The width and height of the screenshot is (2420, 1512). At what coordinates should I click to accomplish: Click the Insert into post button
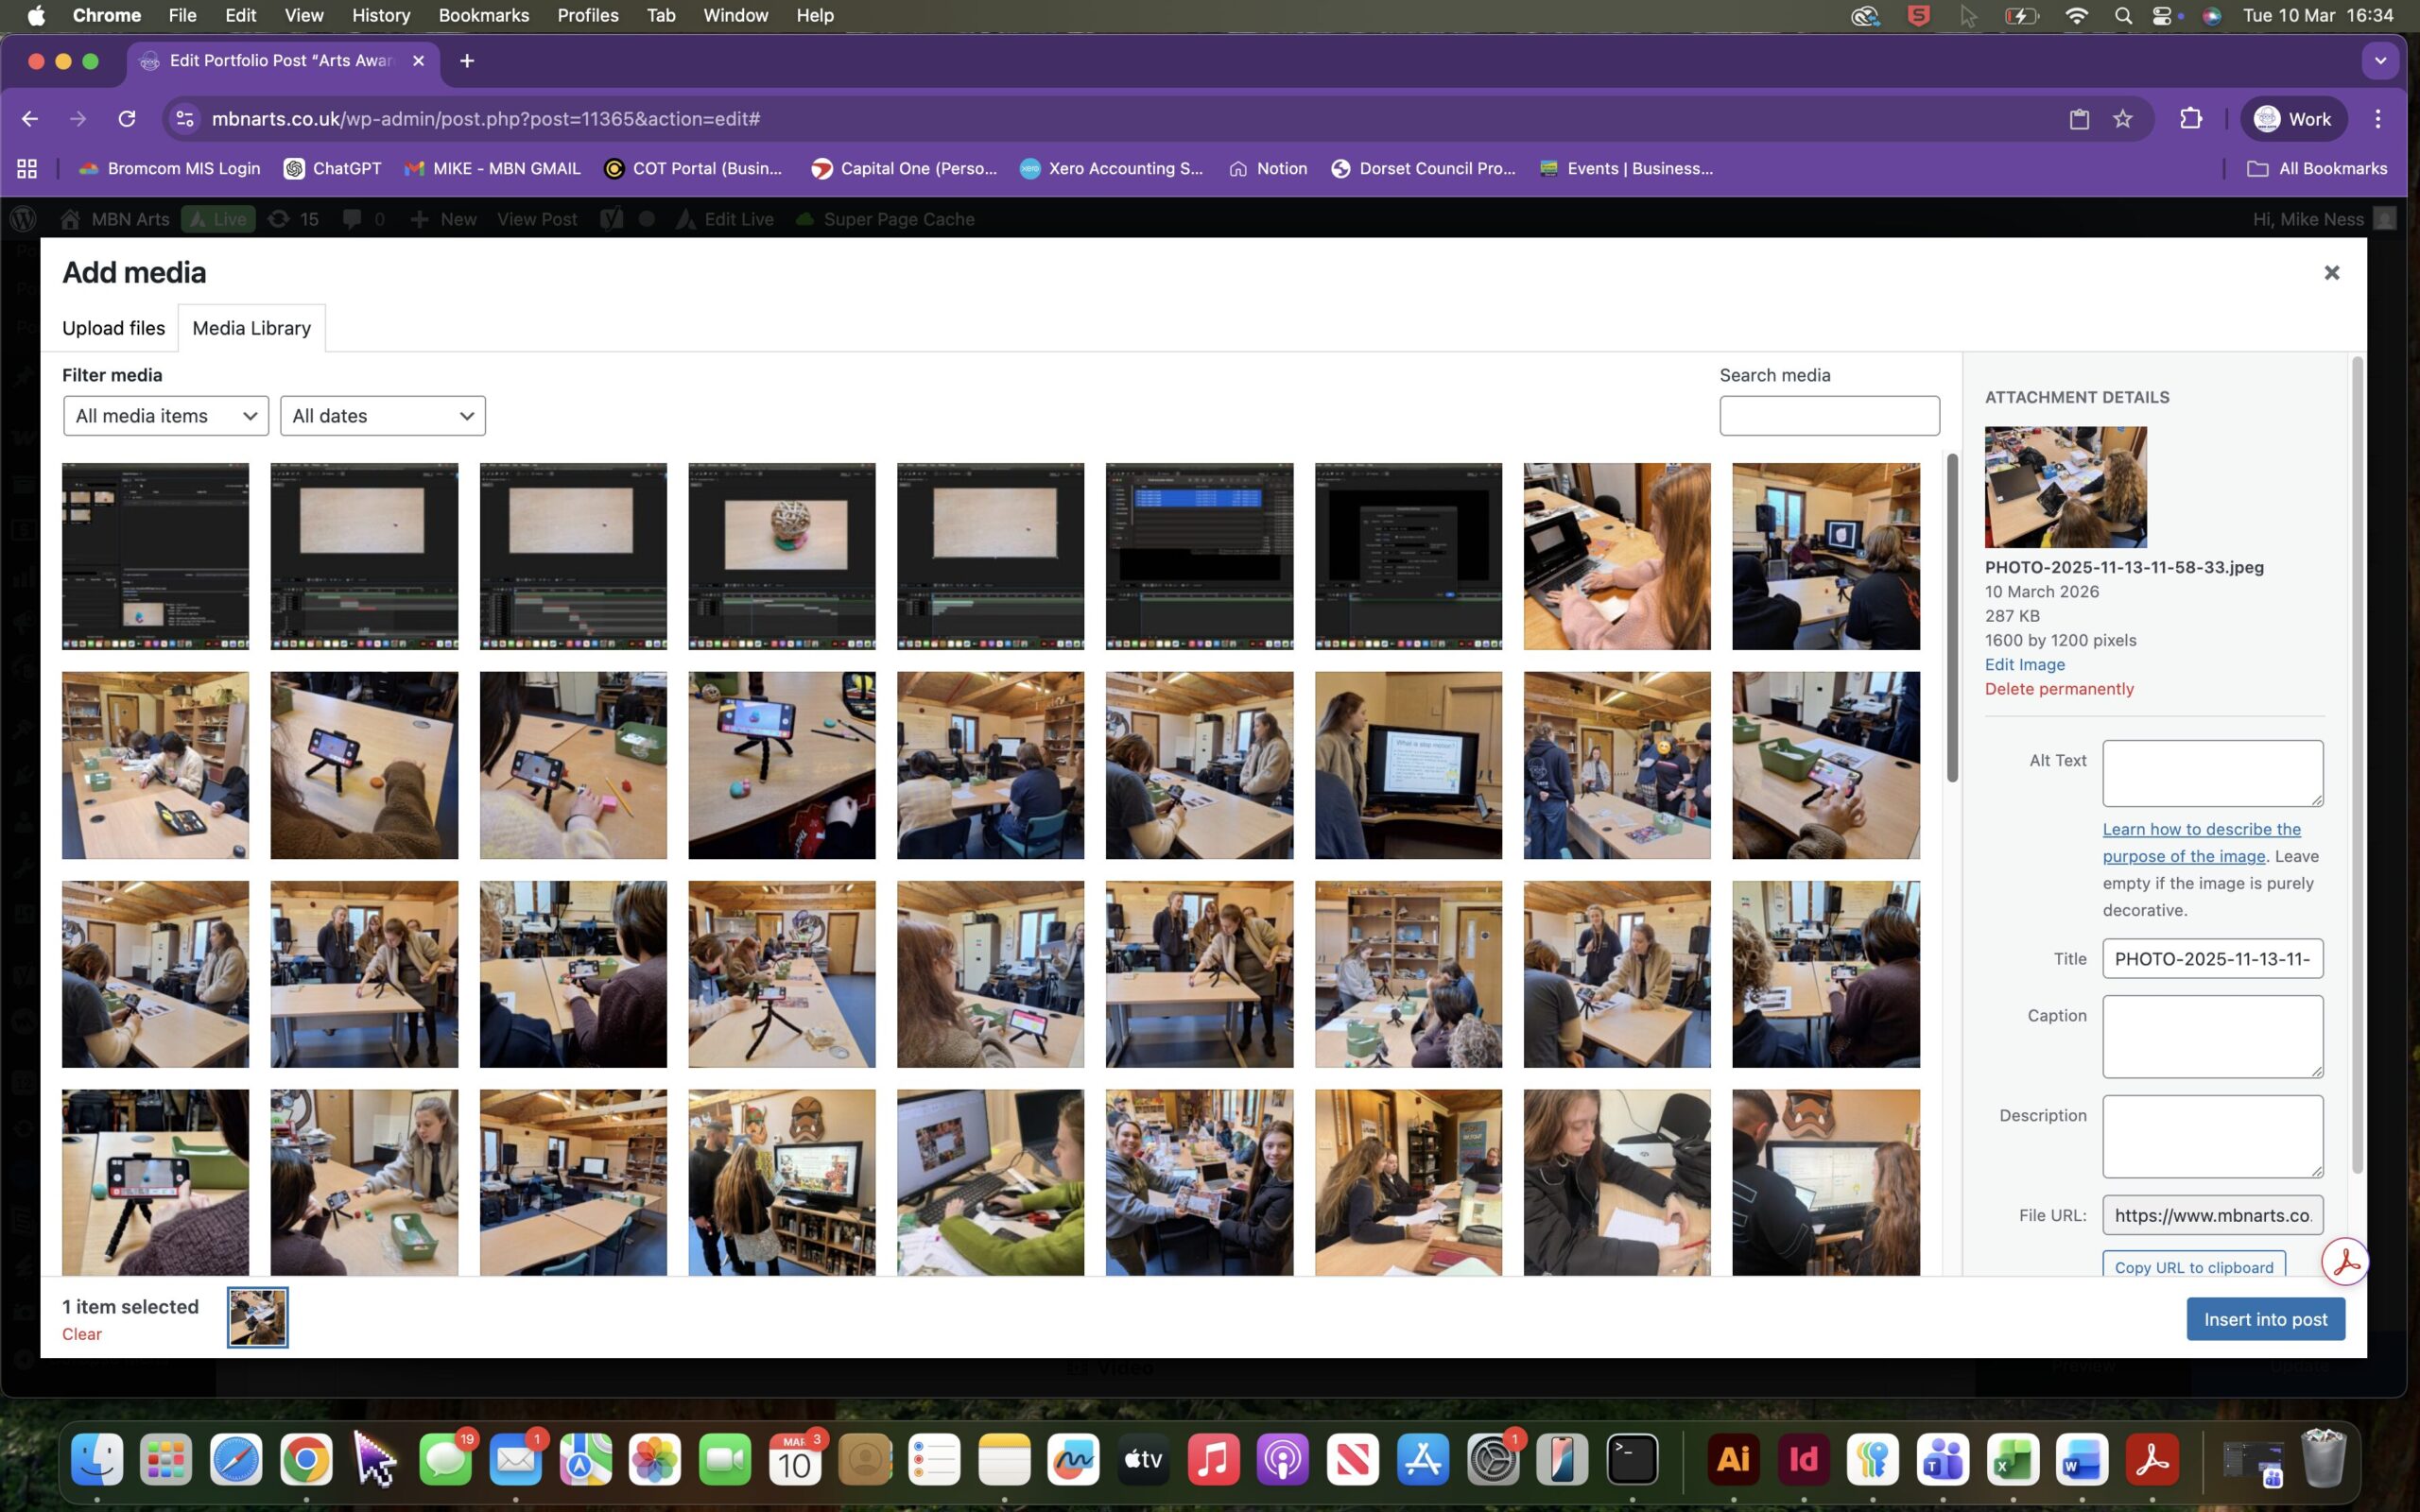tap(2265, 1319)
